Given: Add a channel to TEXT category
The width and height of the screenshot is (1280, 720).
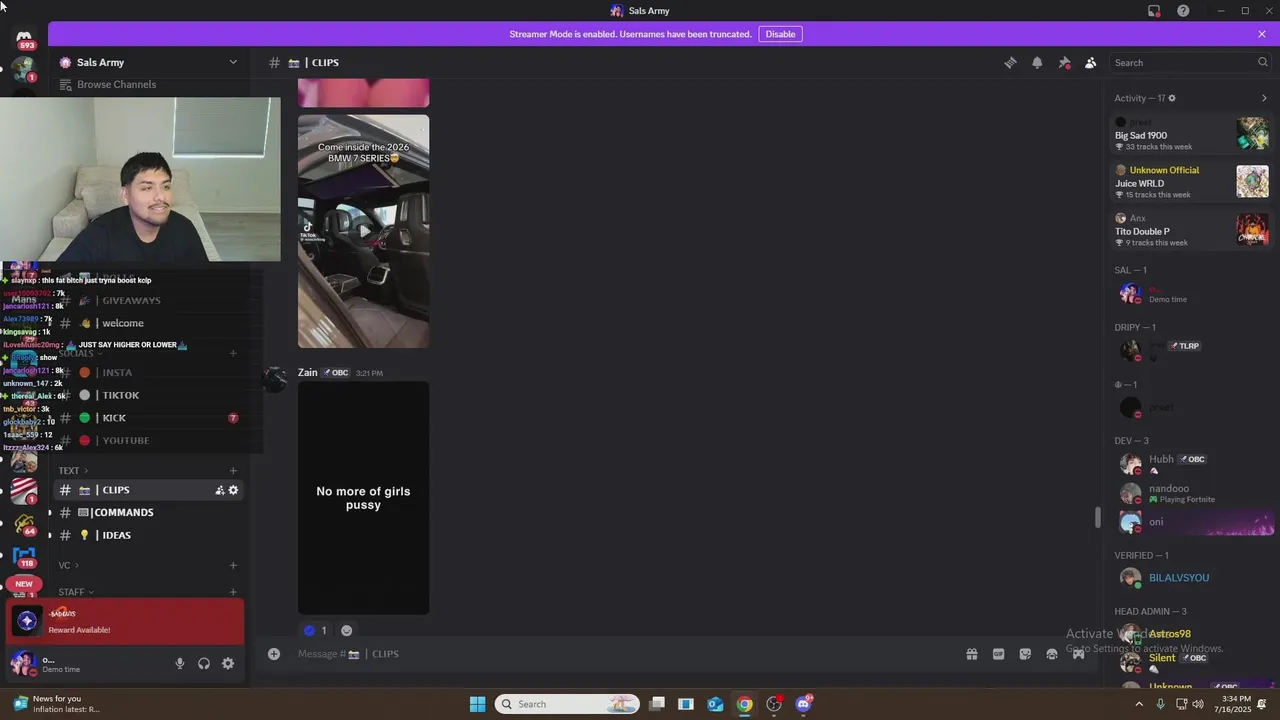Looking at the screenshot, I should pyautogui.click(x=233, y=470).
